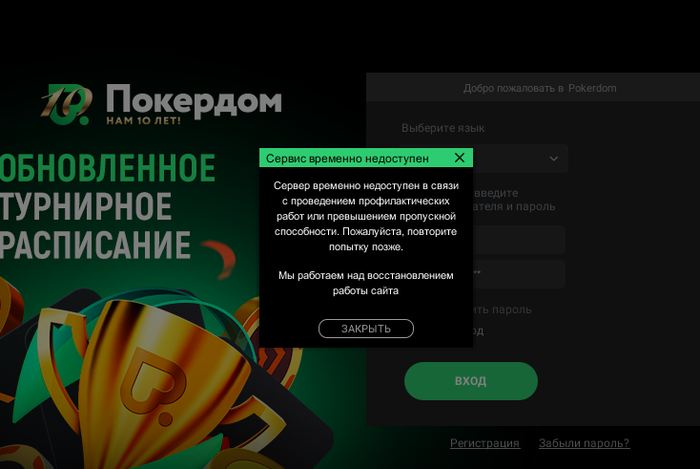Click the ОБНОВЛЕННОЕ ТУРНИРНОЕ РАСПИСАНИЕ banner heading

[107, 206]
